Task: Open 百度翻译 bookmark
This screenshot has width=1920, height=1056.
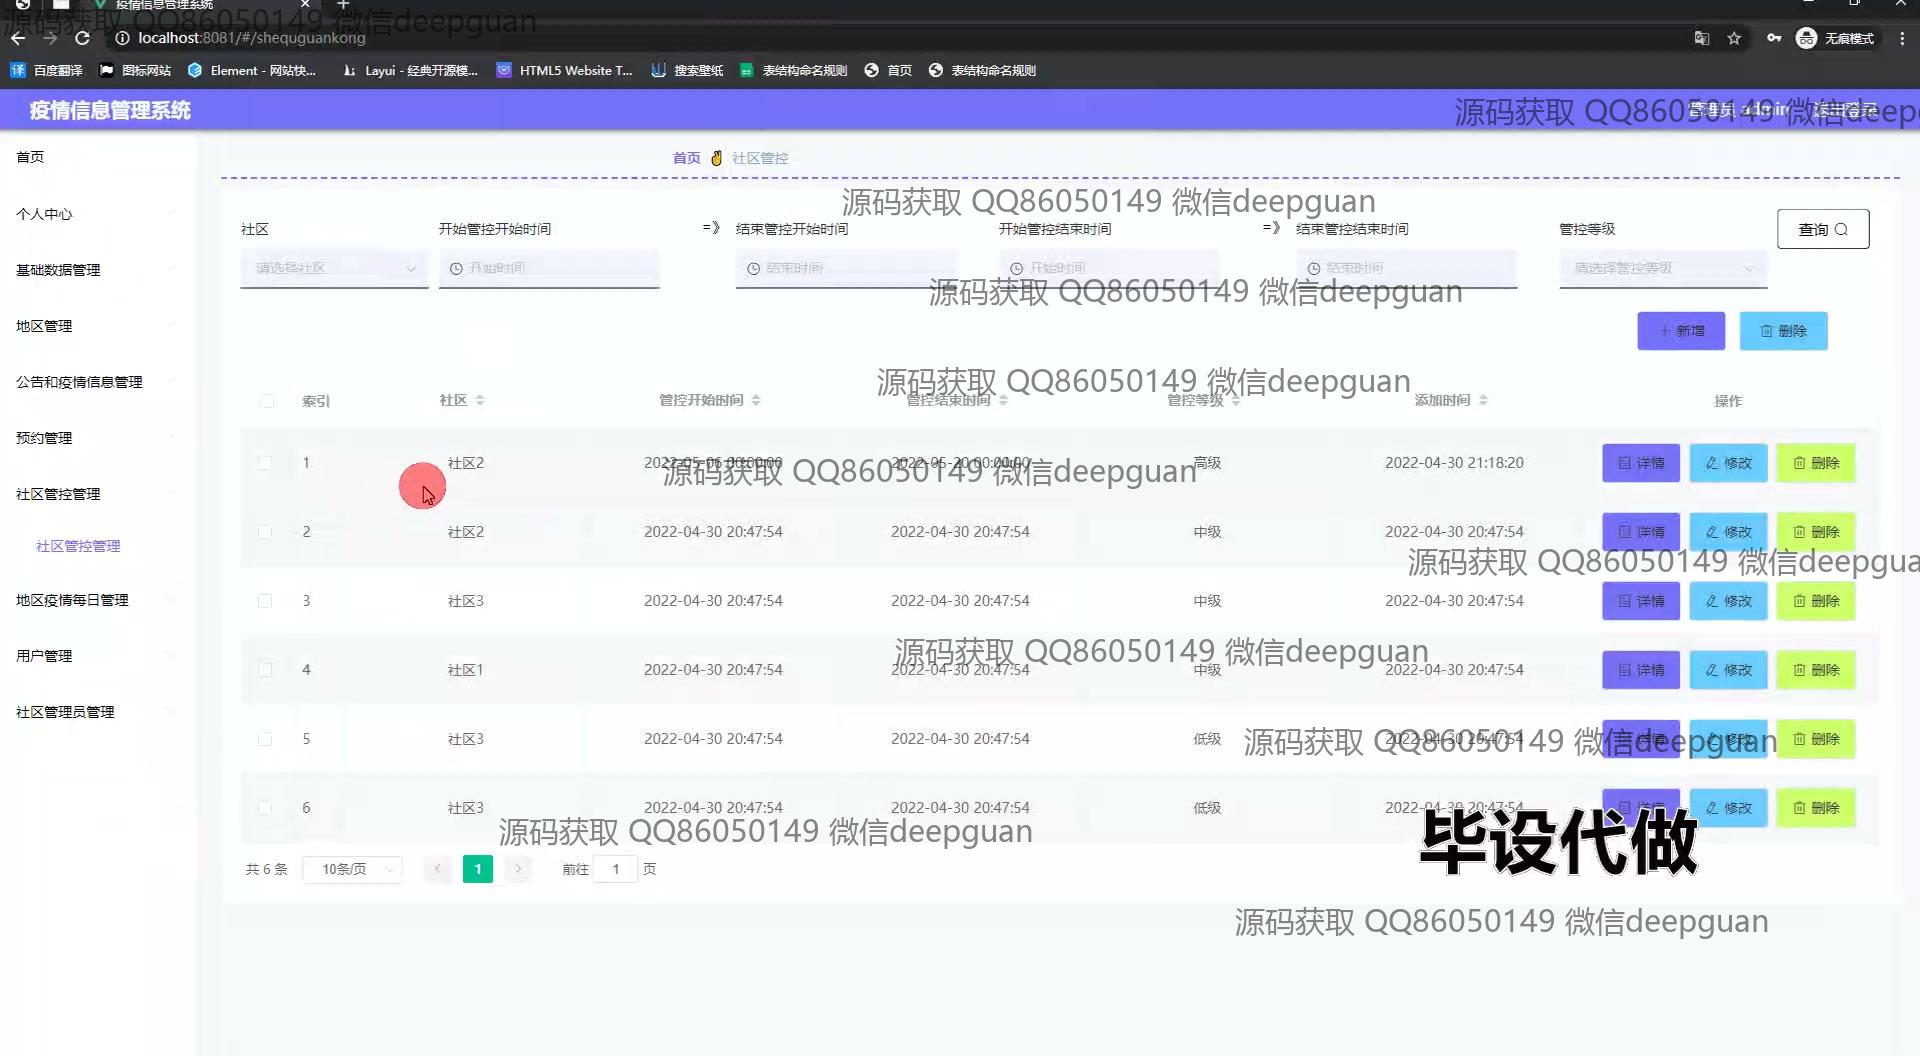Action: coord(47,70)
